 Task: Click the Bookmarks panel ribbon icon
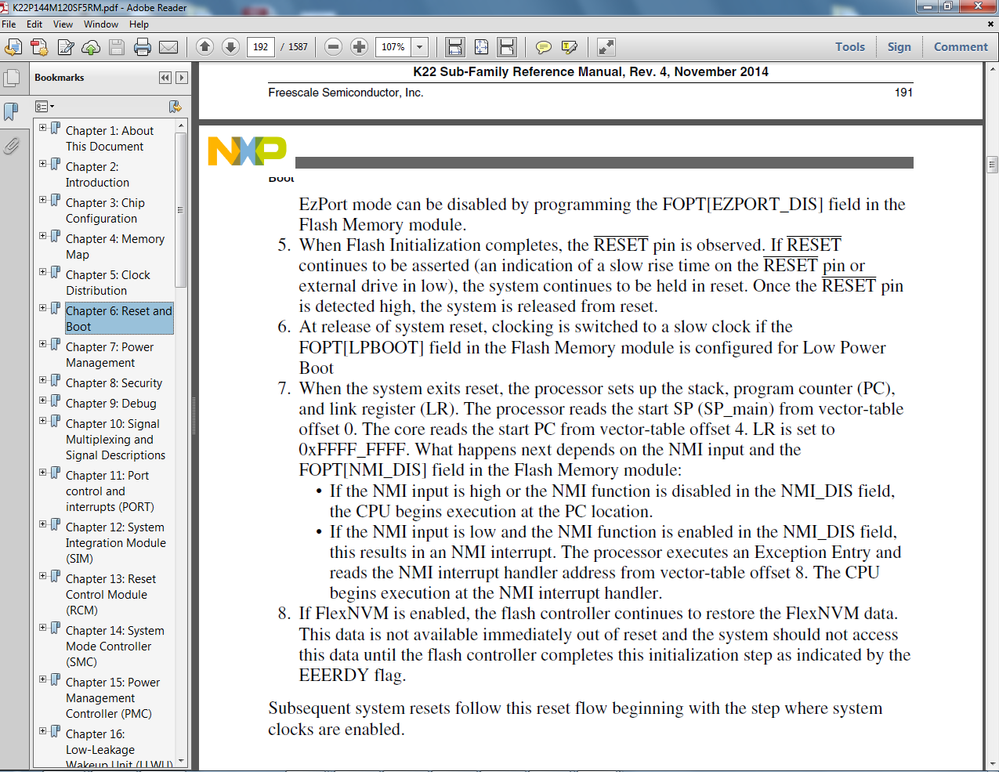11,111
